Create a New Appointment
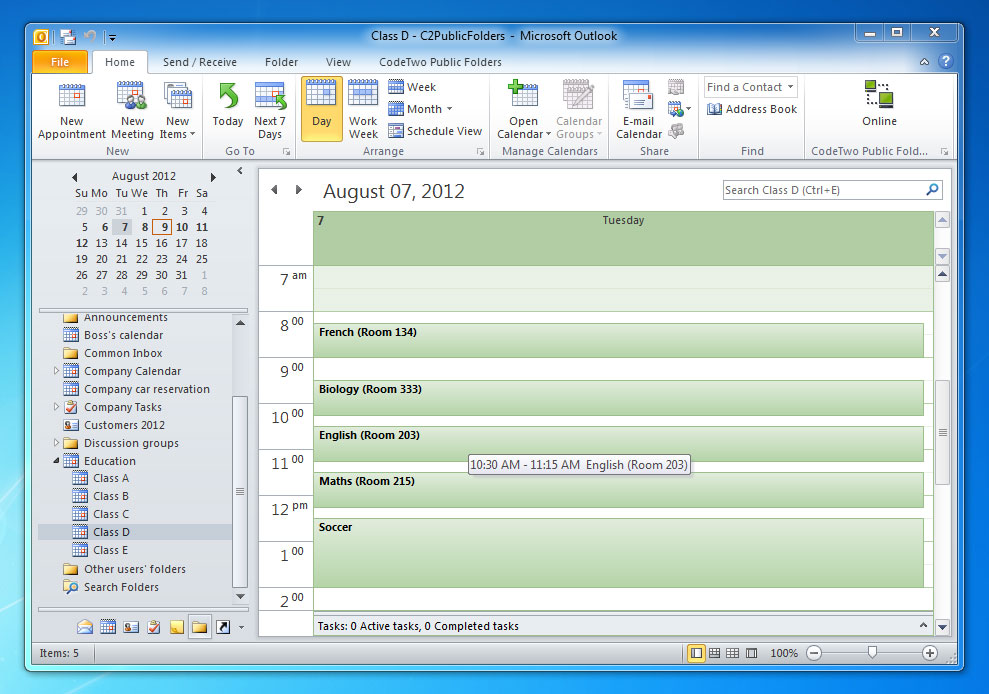Screen dimensions: 989x694 point(71,110)
